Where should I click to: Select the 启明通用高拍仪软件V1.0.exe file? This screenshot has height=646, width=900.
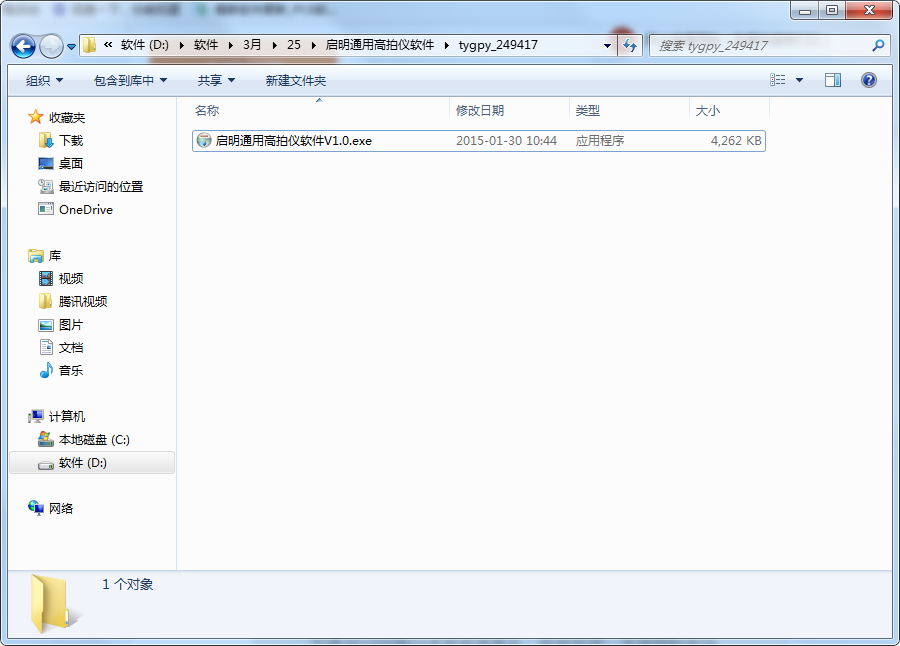[x=293, y=141]
